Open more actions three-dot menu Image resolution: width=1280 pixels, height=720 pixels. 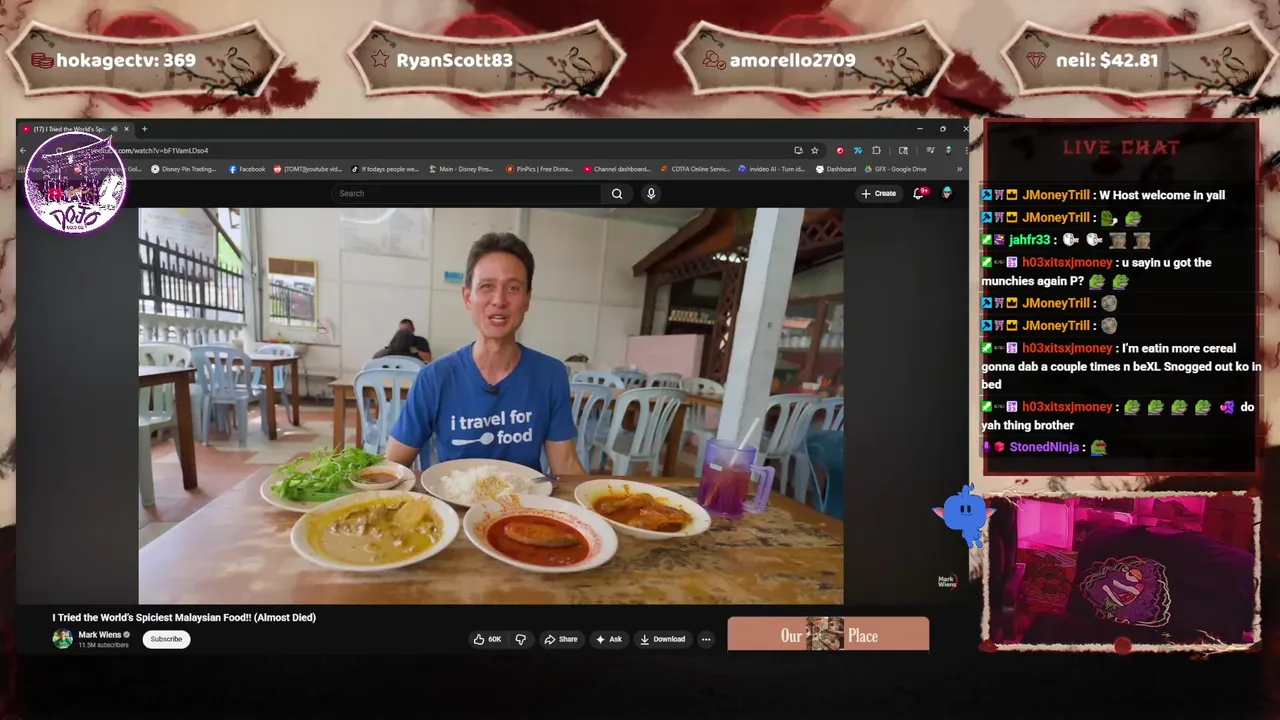706,639
